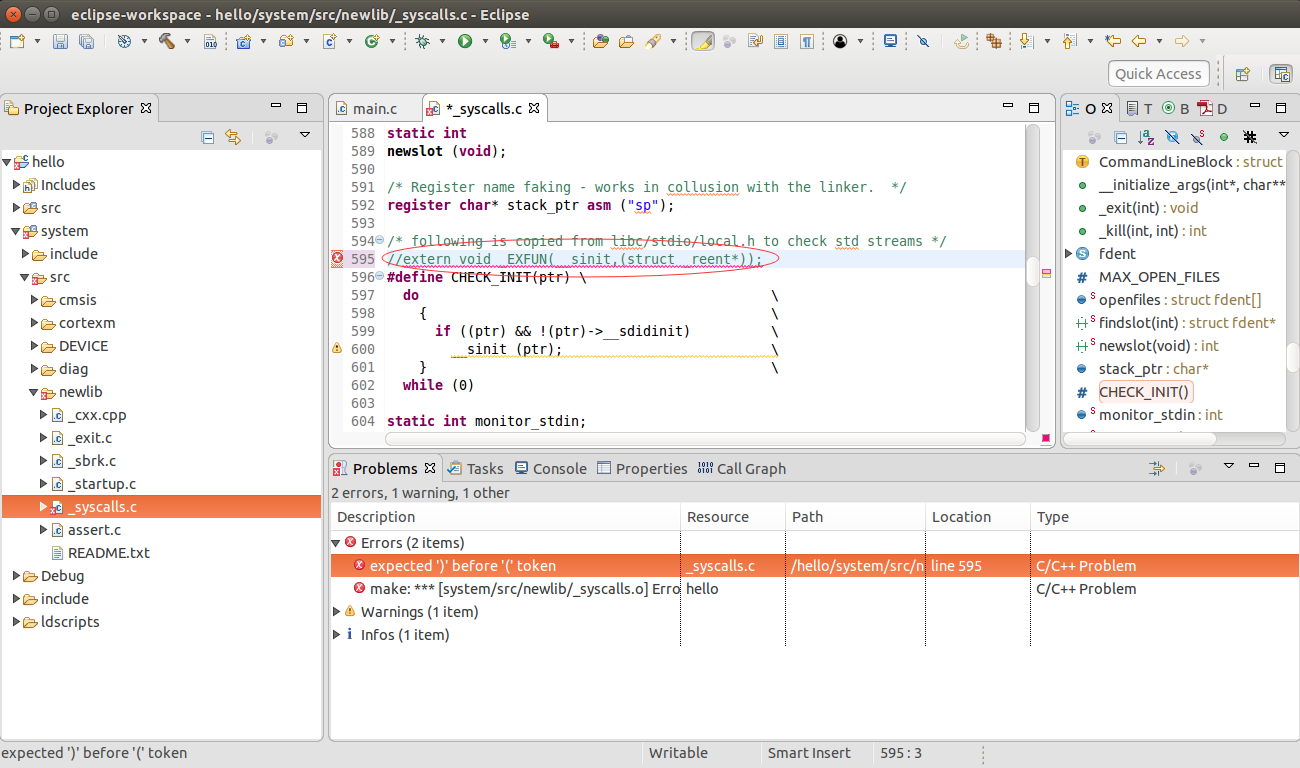Switch to the main.c editor tab

(375, 106)
